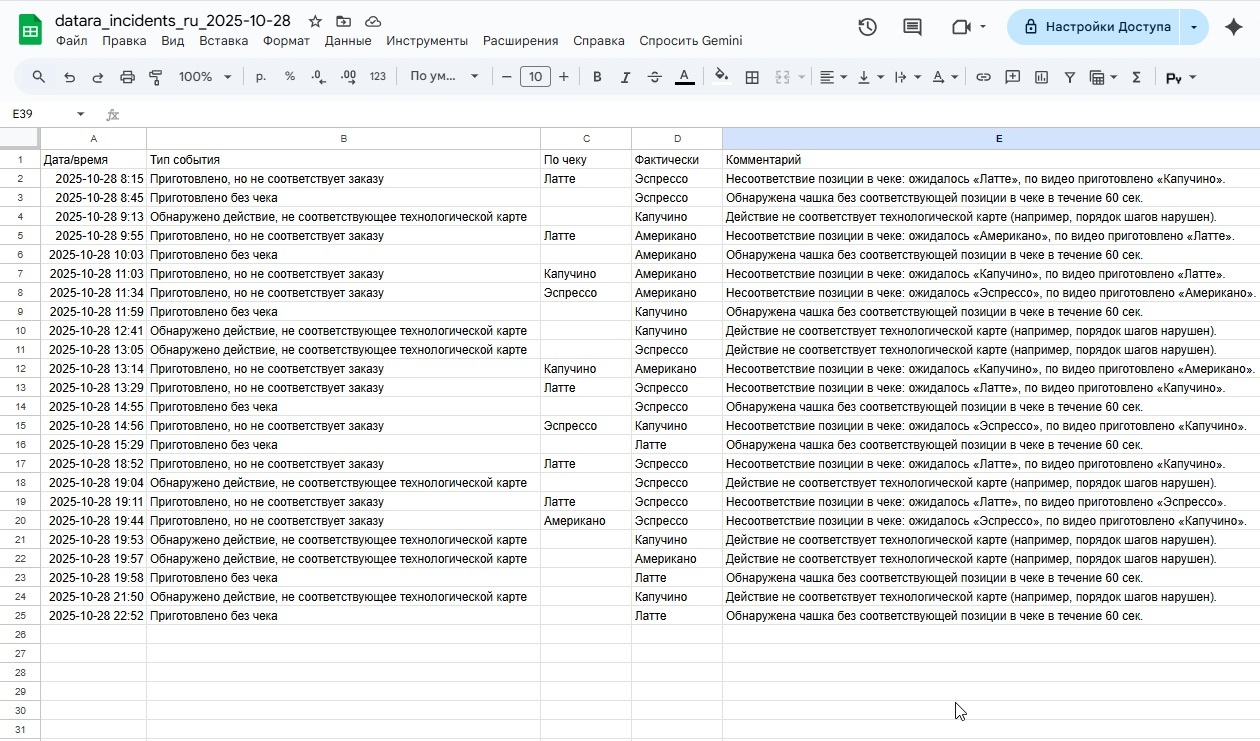Add a comment using the toolbar icon

[x=1012, y=77]
